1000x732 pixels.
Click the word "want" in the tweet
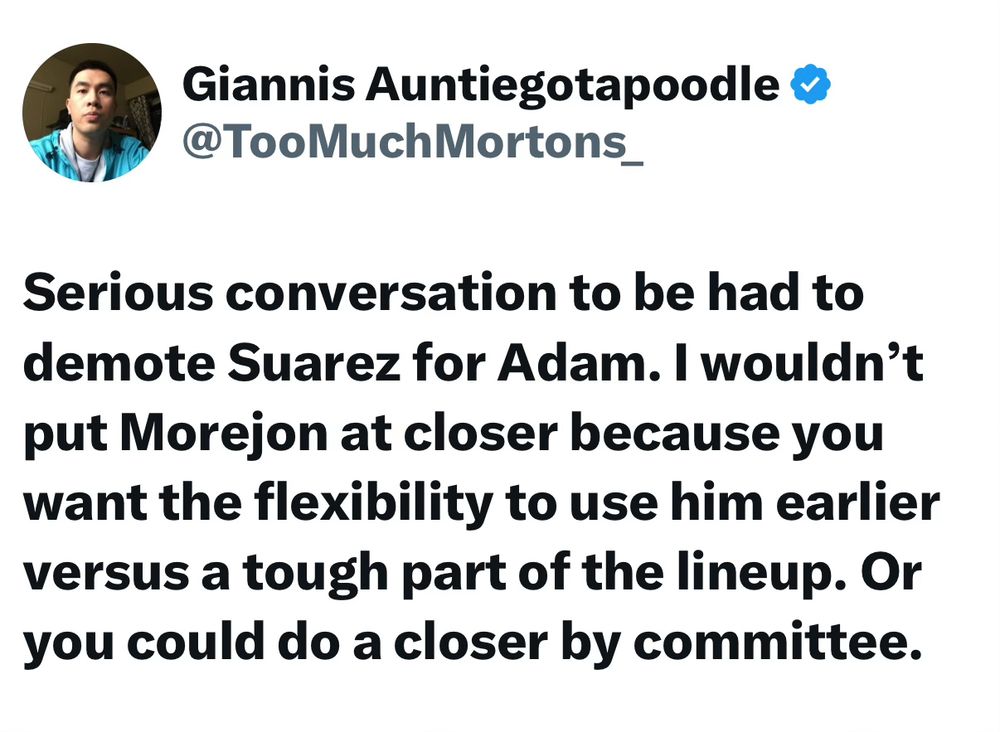(84, 504)
